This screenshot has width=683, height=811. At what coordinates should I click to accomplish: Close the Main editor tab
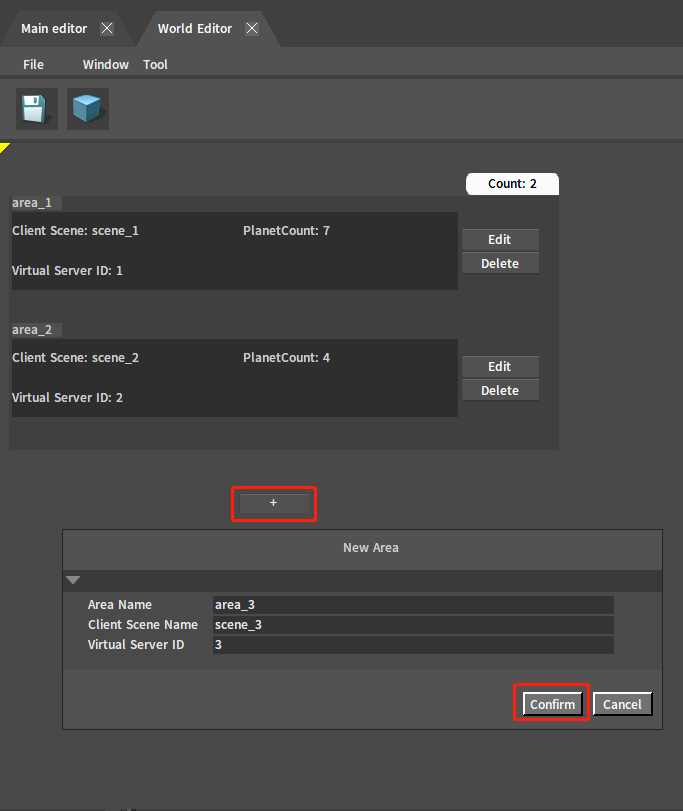[x=107, y=29]
